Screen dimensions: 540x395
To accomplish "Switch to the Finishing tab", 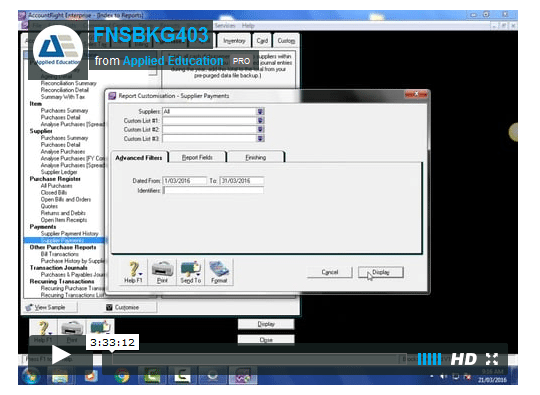I will (256, 157).
